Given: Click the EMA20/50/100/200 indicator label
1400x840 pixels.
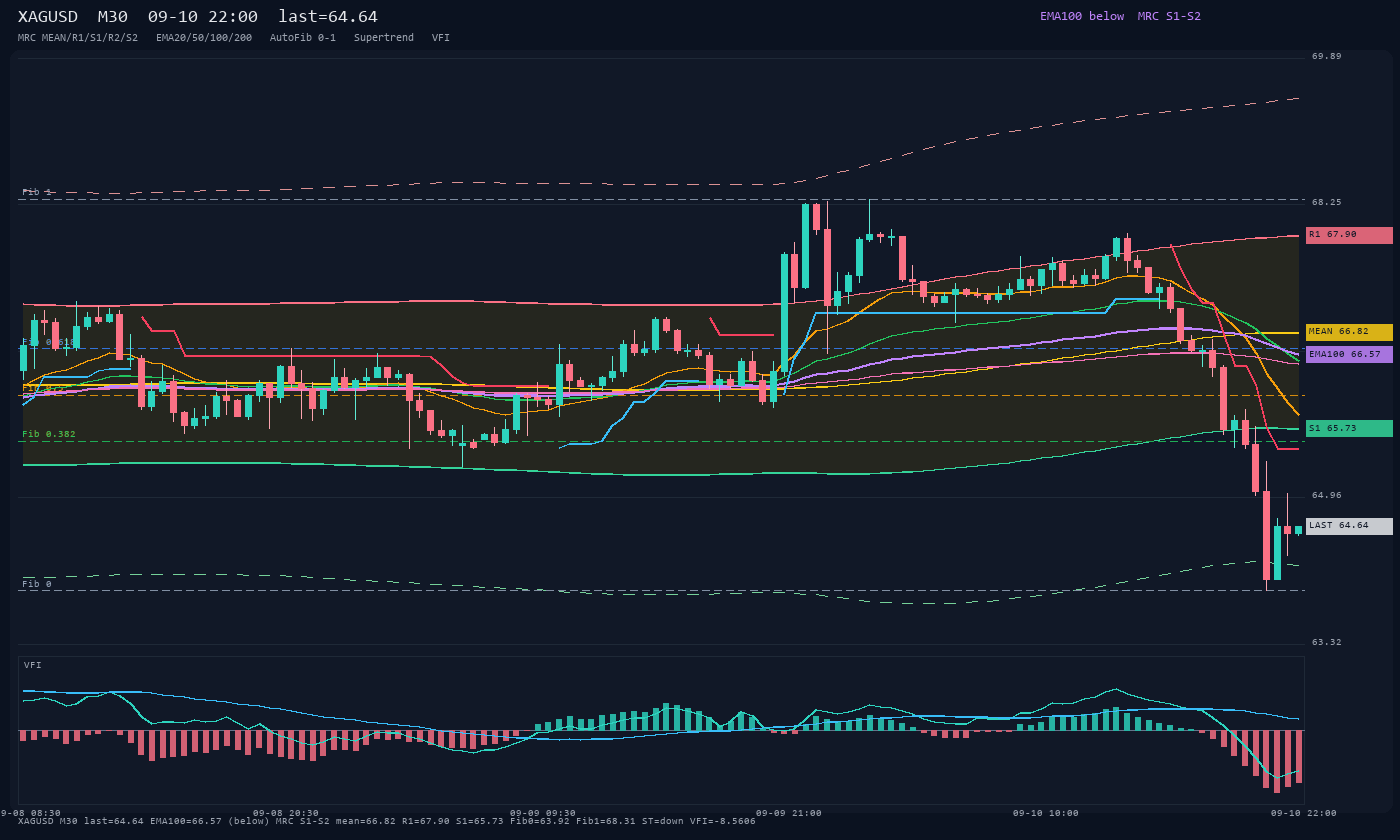Looking at the screenshot, I should pos(204,37).
